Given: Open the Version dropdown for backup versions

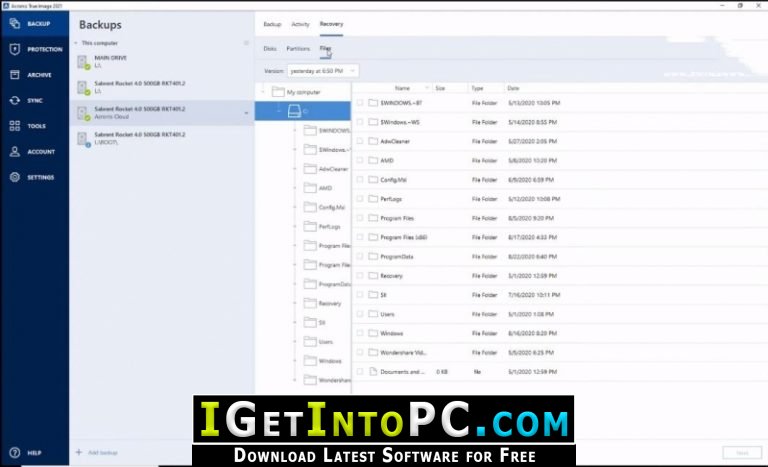Looking at the screenshot, I should [323, 71].
